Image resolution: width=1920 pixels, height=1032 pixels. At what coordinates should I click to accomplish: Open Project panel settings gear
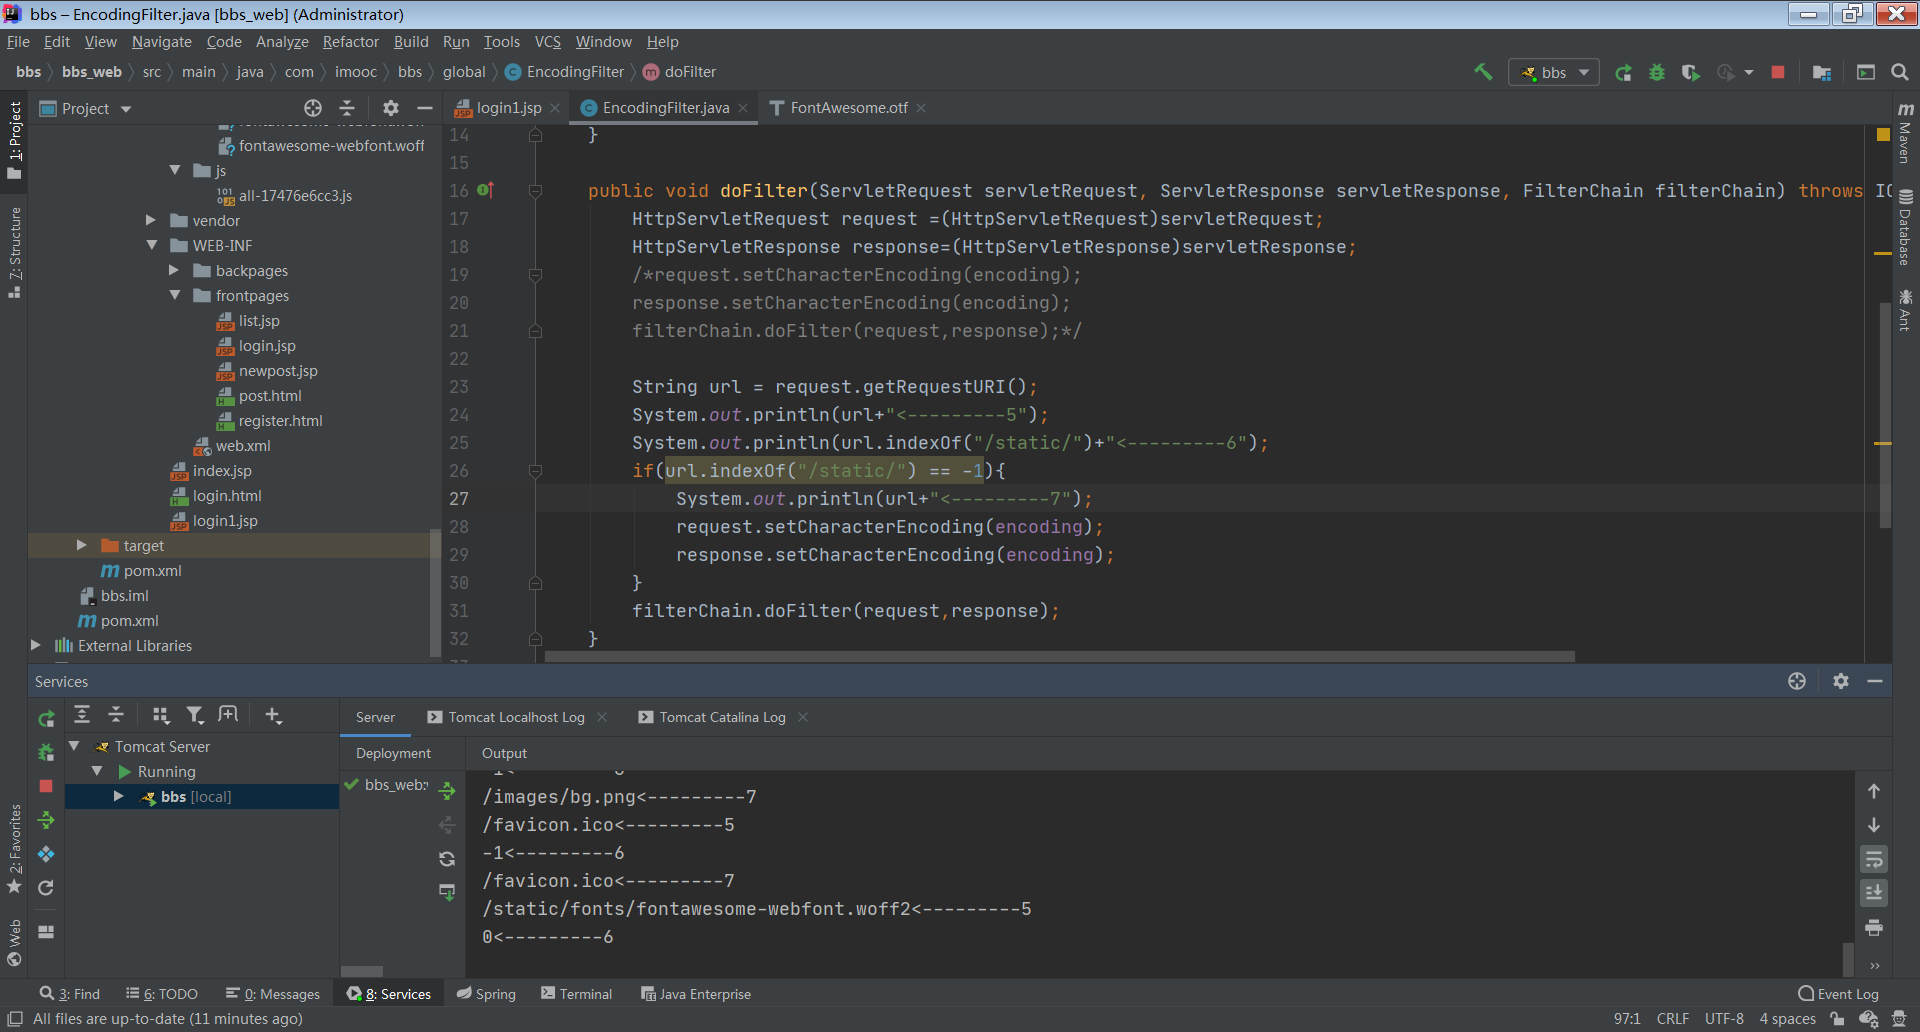(391, 108)
